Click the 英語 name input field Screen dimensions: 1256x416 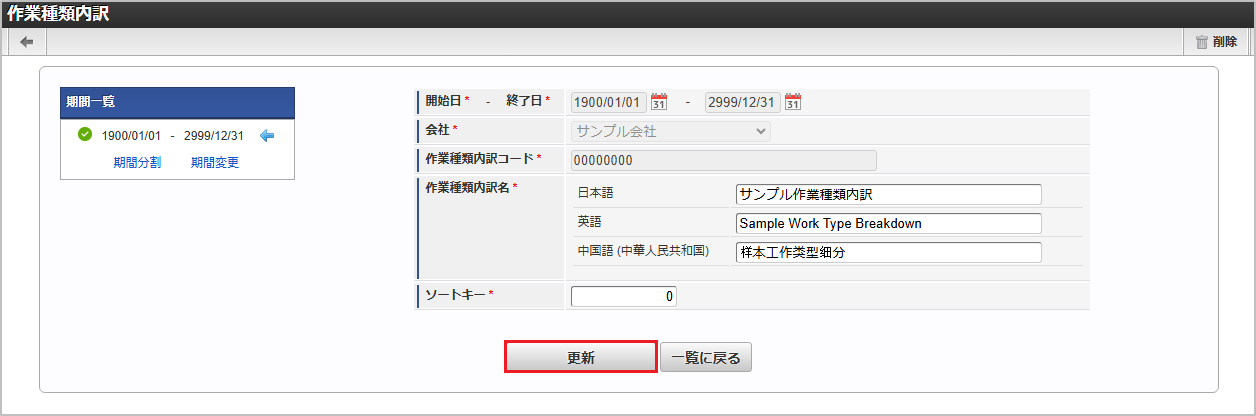[888, 223]
